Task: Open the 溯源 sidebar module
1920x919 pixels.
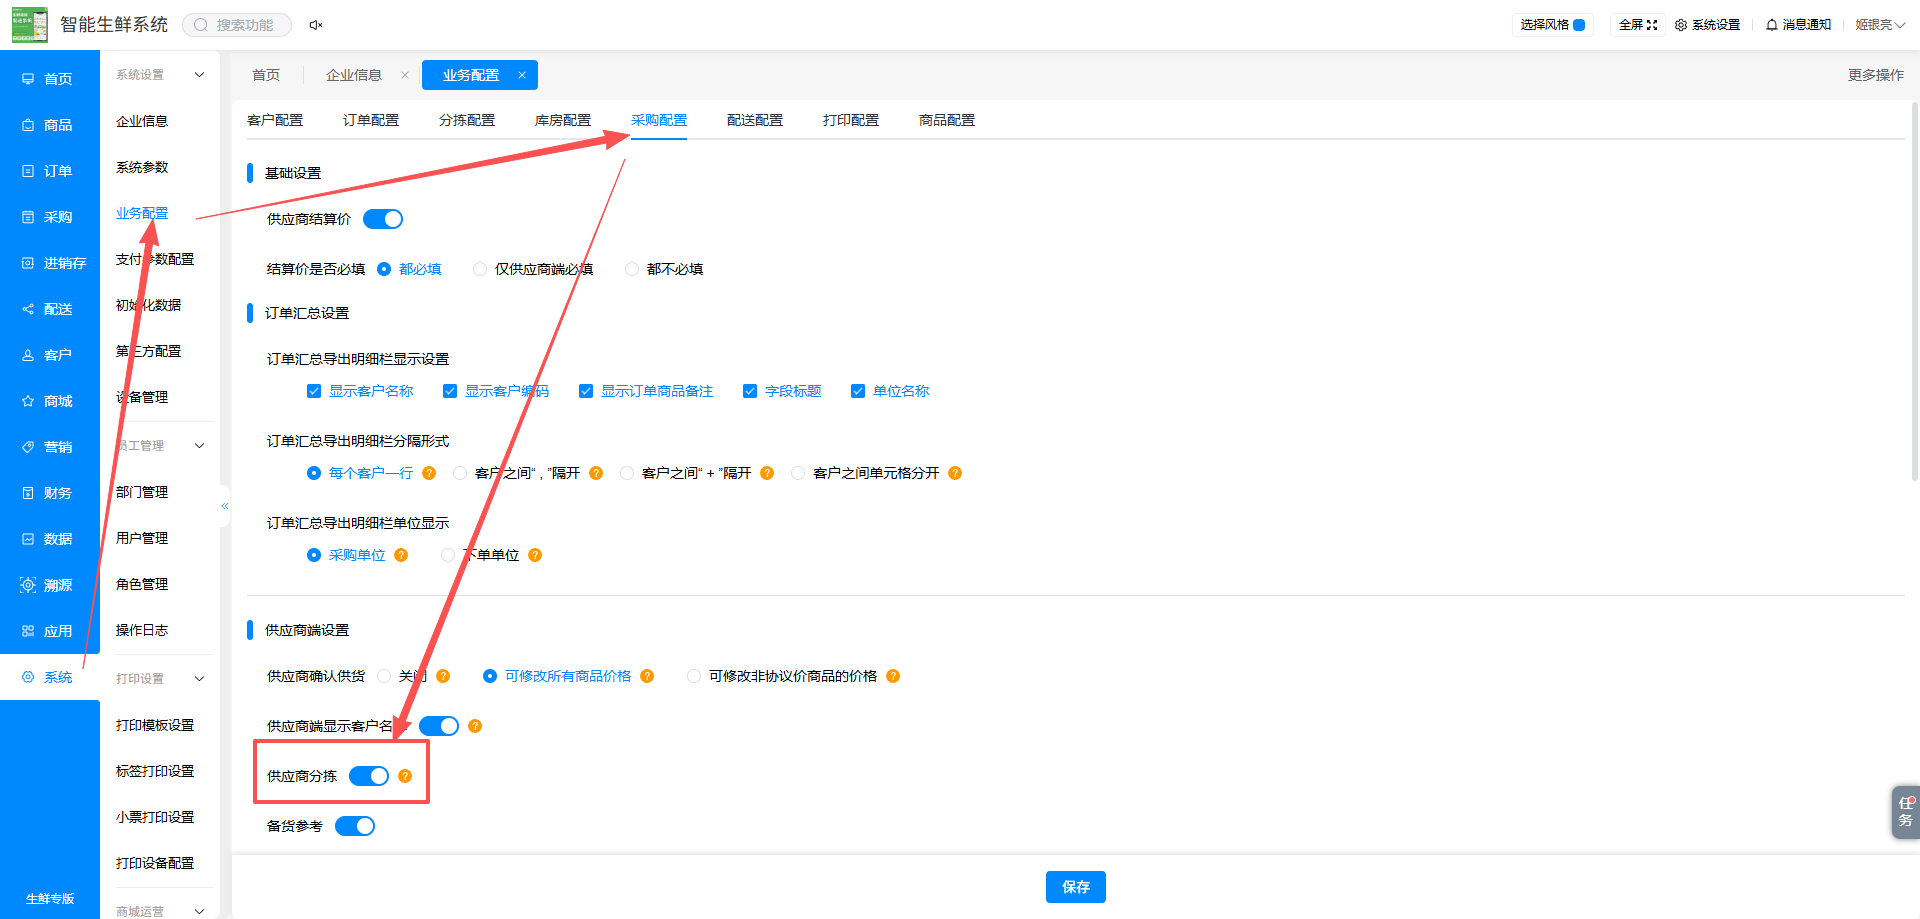Action: (x=48, y=585)
